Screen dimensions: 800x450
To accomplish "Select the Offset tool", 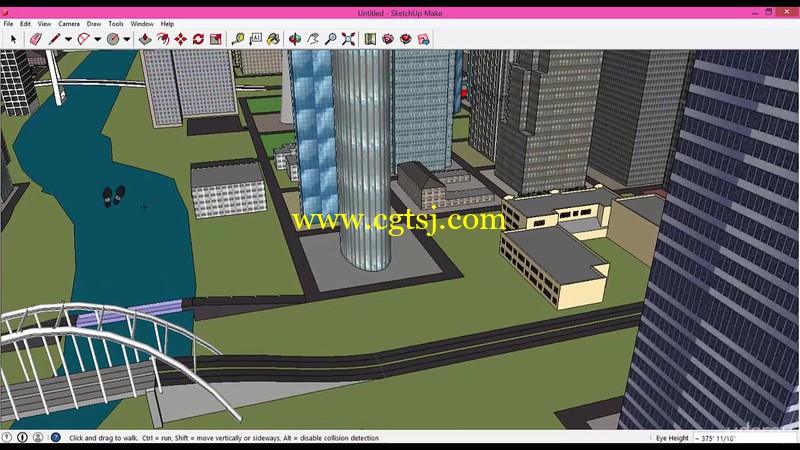I will click(163, 39).
